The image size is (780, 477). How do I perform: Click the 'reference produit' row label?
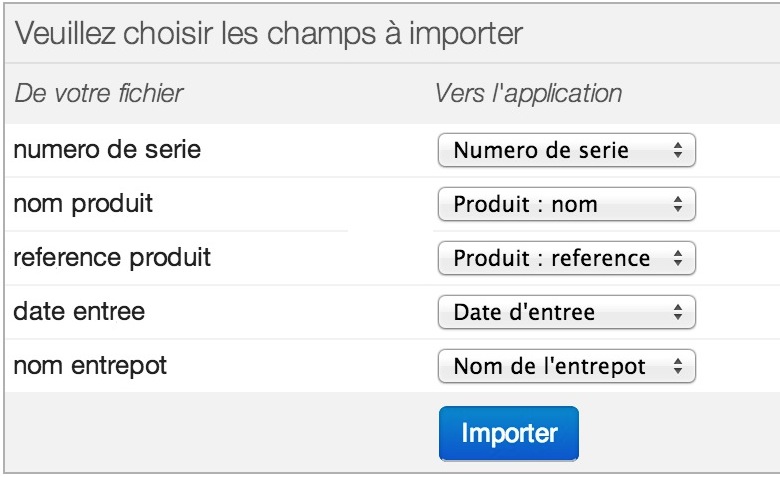(x=112, y=258)
